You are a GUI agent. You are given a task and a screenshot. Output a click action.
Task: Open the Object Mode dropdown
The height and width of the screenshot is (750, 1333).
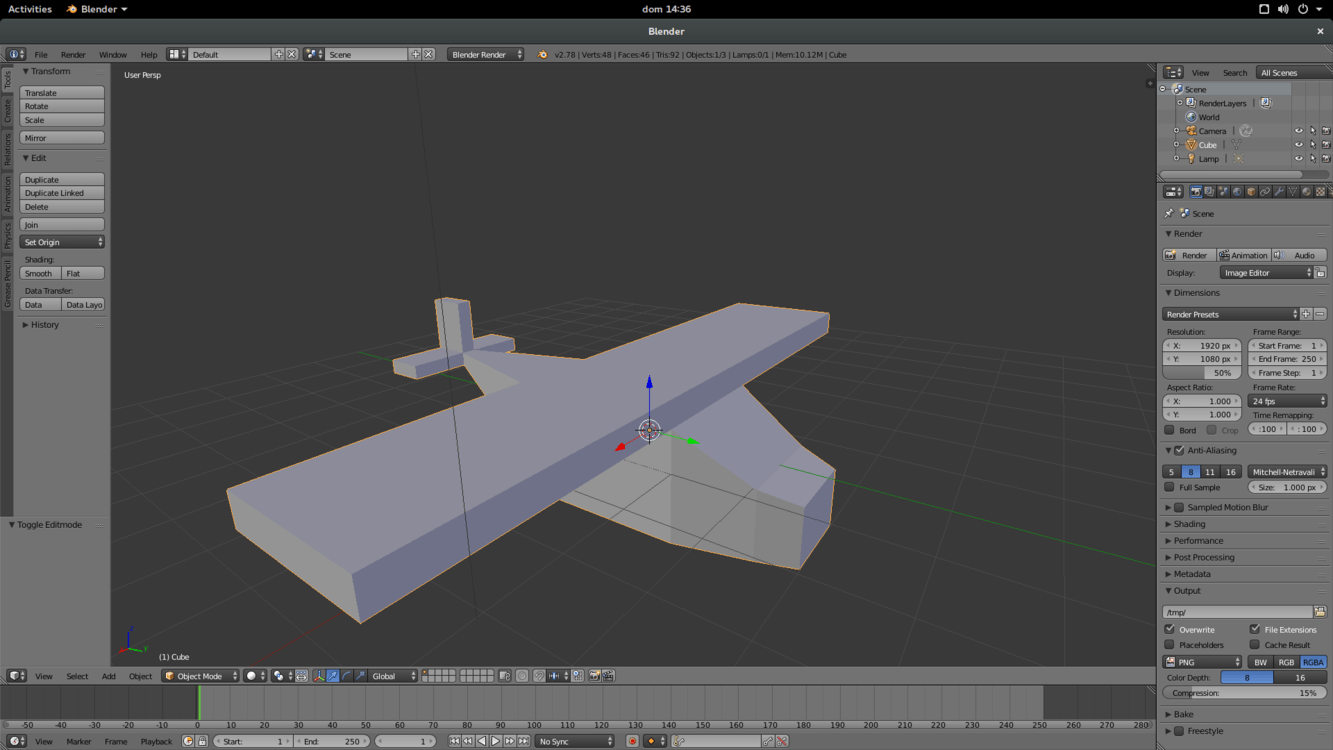(201, 676)
